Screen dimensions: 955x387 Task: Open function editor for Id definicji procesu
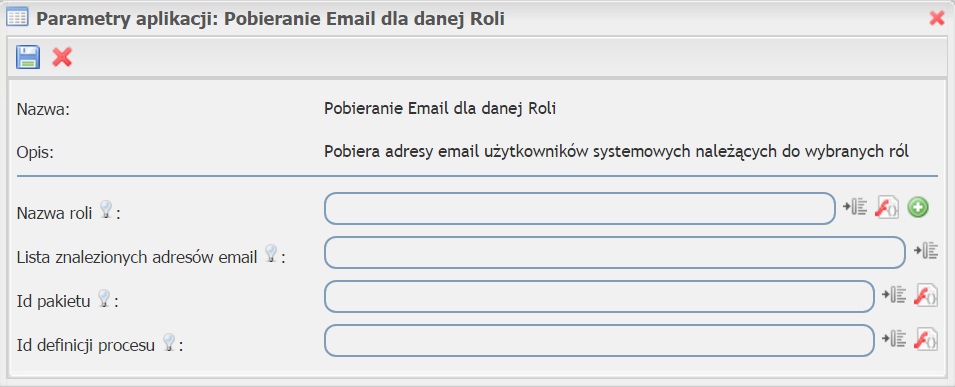coord(926,339)
